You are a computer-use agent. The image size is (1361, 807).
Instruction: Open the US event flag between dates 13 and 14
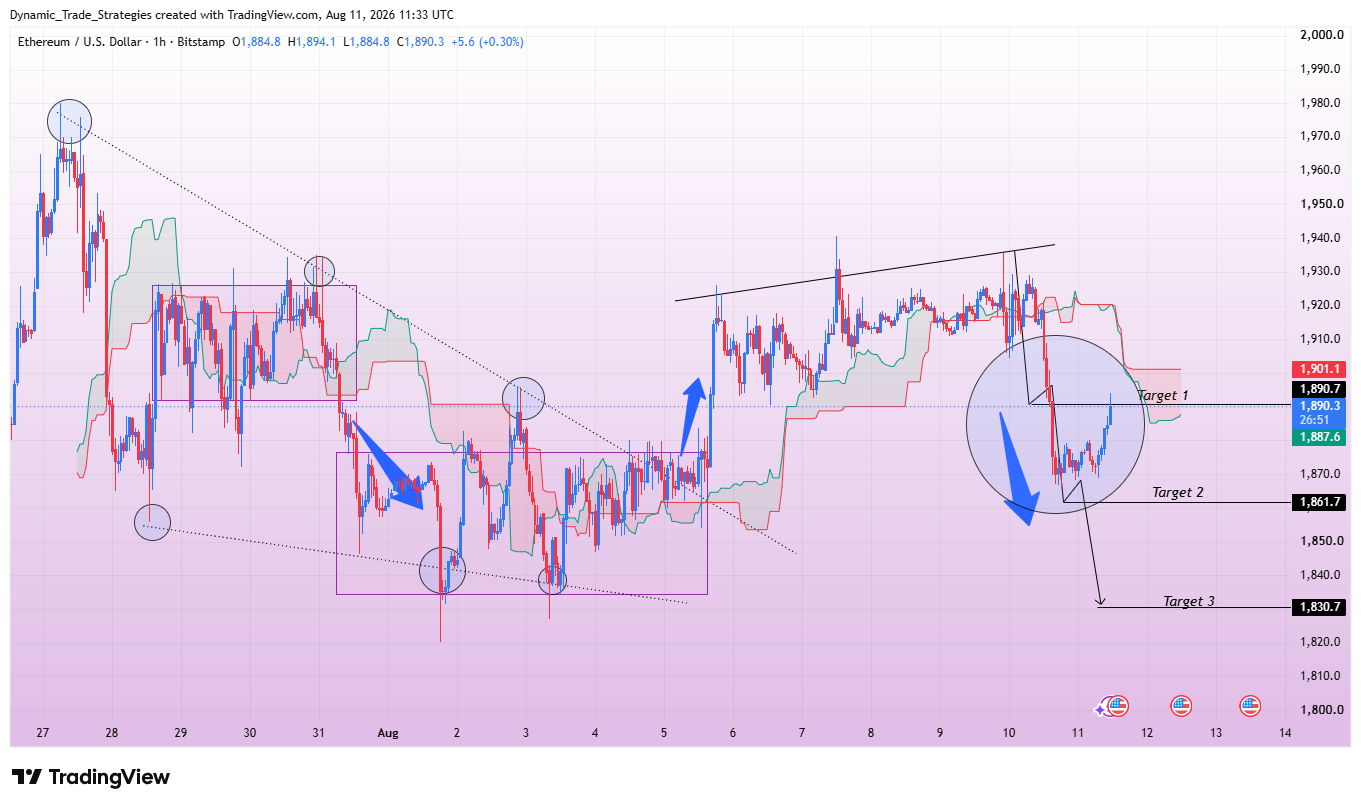coord(1250,706)
